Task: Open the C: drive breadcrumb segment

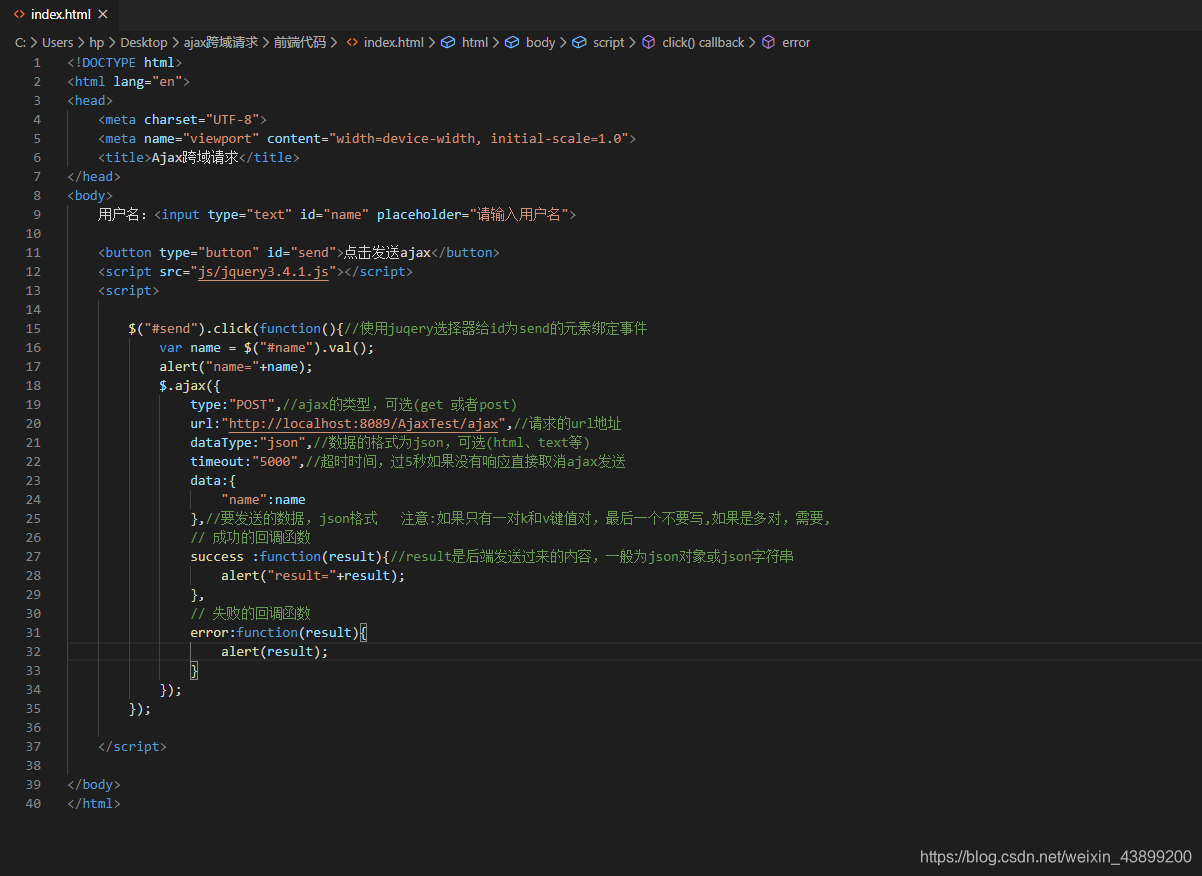Action: [20, 42]
